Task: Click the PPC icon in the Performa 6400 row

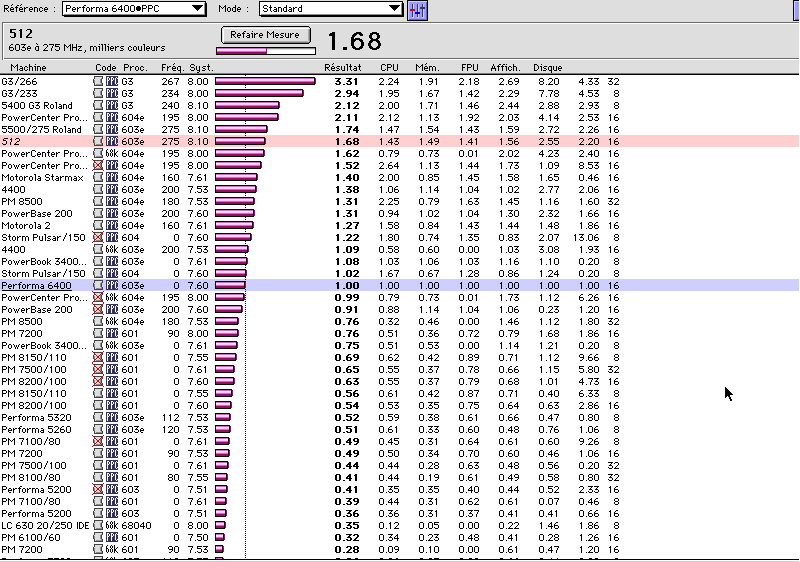Action: pyautogui.click(x=112, y=286)
